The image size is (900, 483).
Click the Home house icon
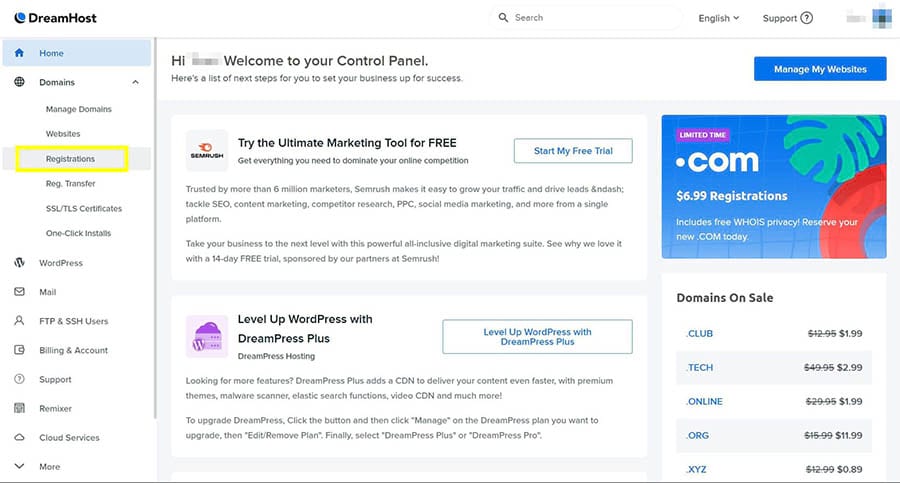[x=20, y=53]
